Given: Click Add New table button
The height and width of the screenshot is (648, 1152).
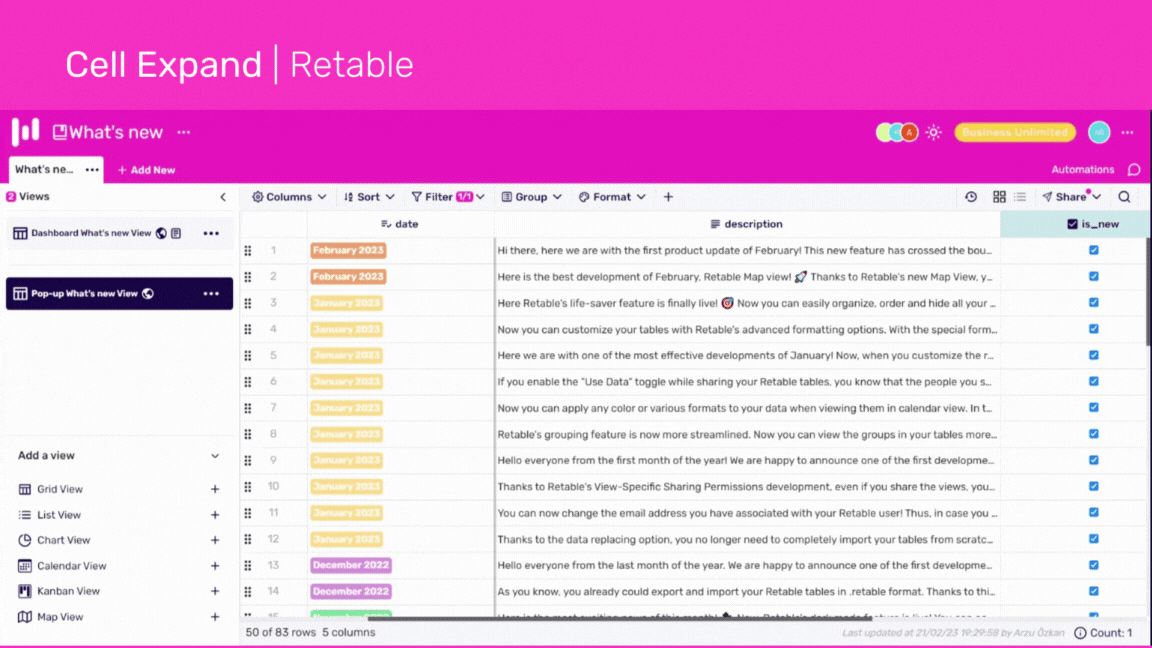Looking at the screenshot, I should [146, 170].
